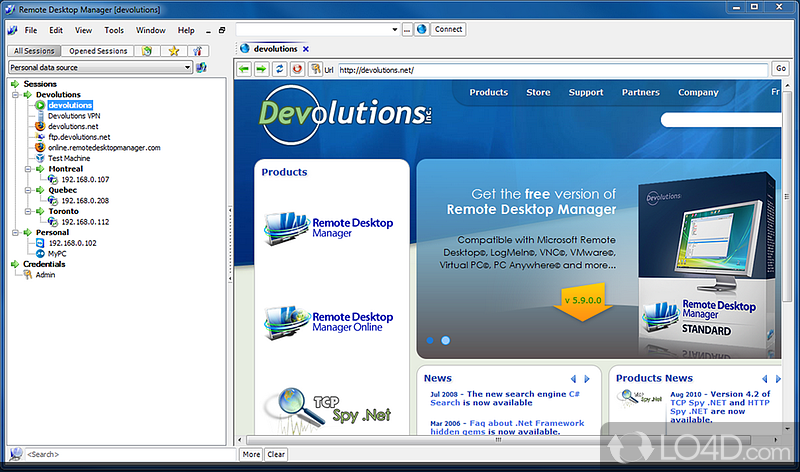Click the website search field
This screenshot has width=800, height=472.
721,120
